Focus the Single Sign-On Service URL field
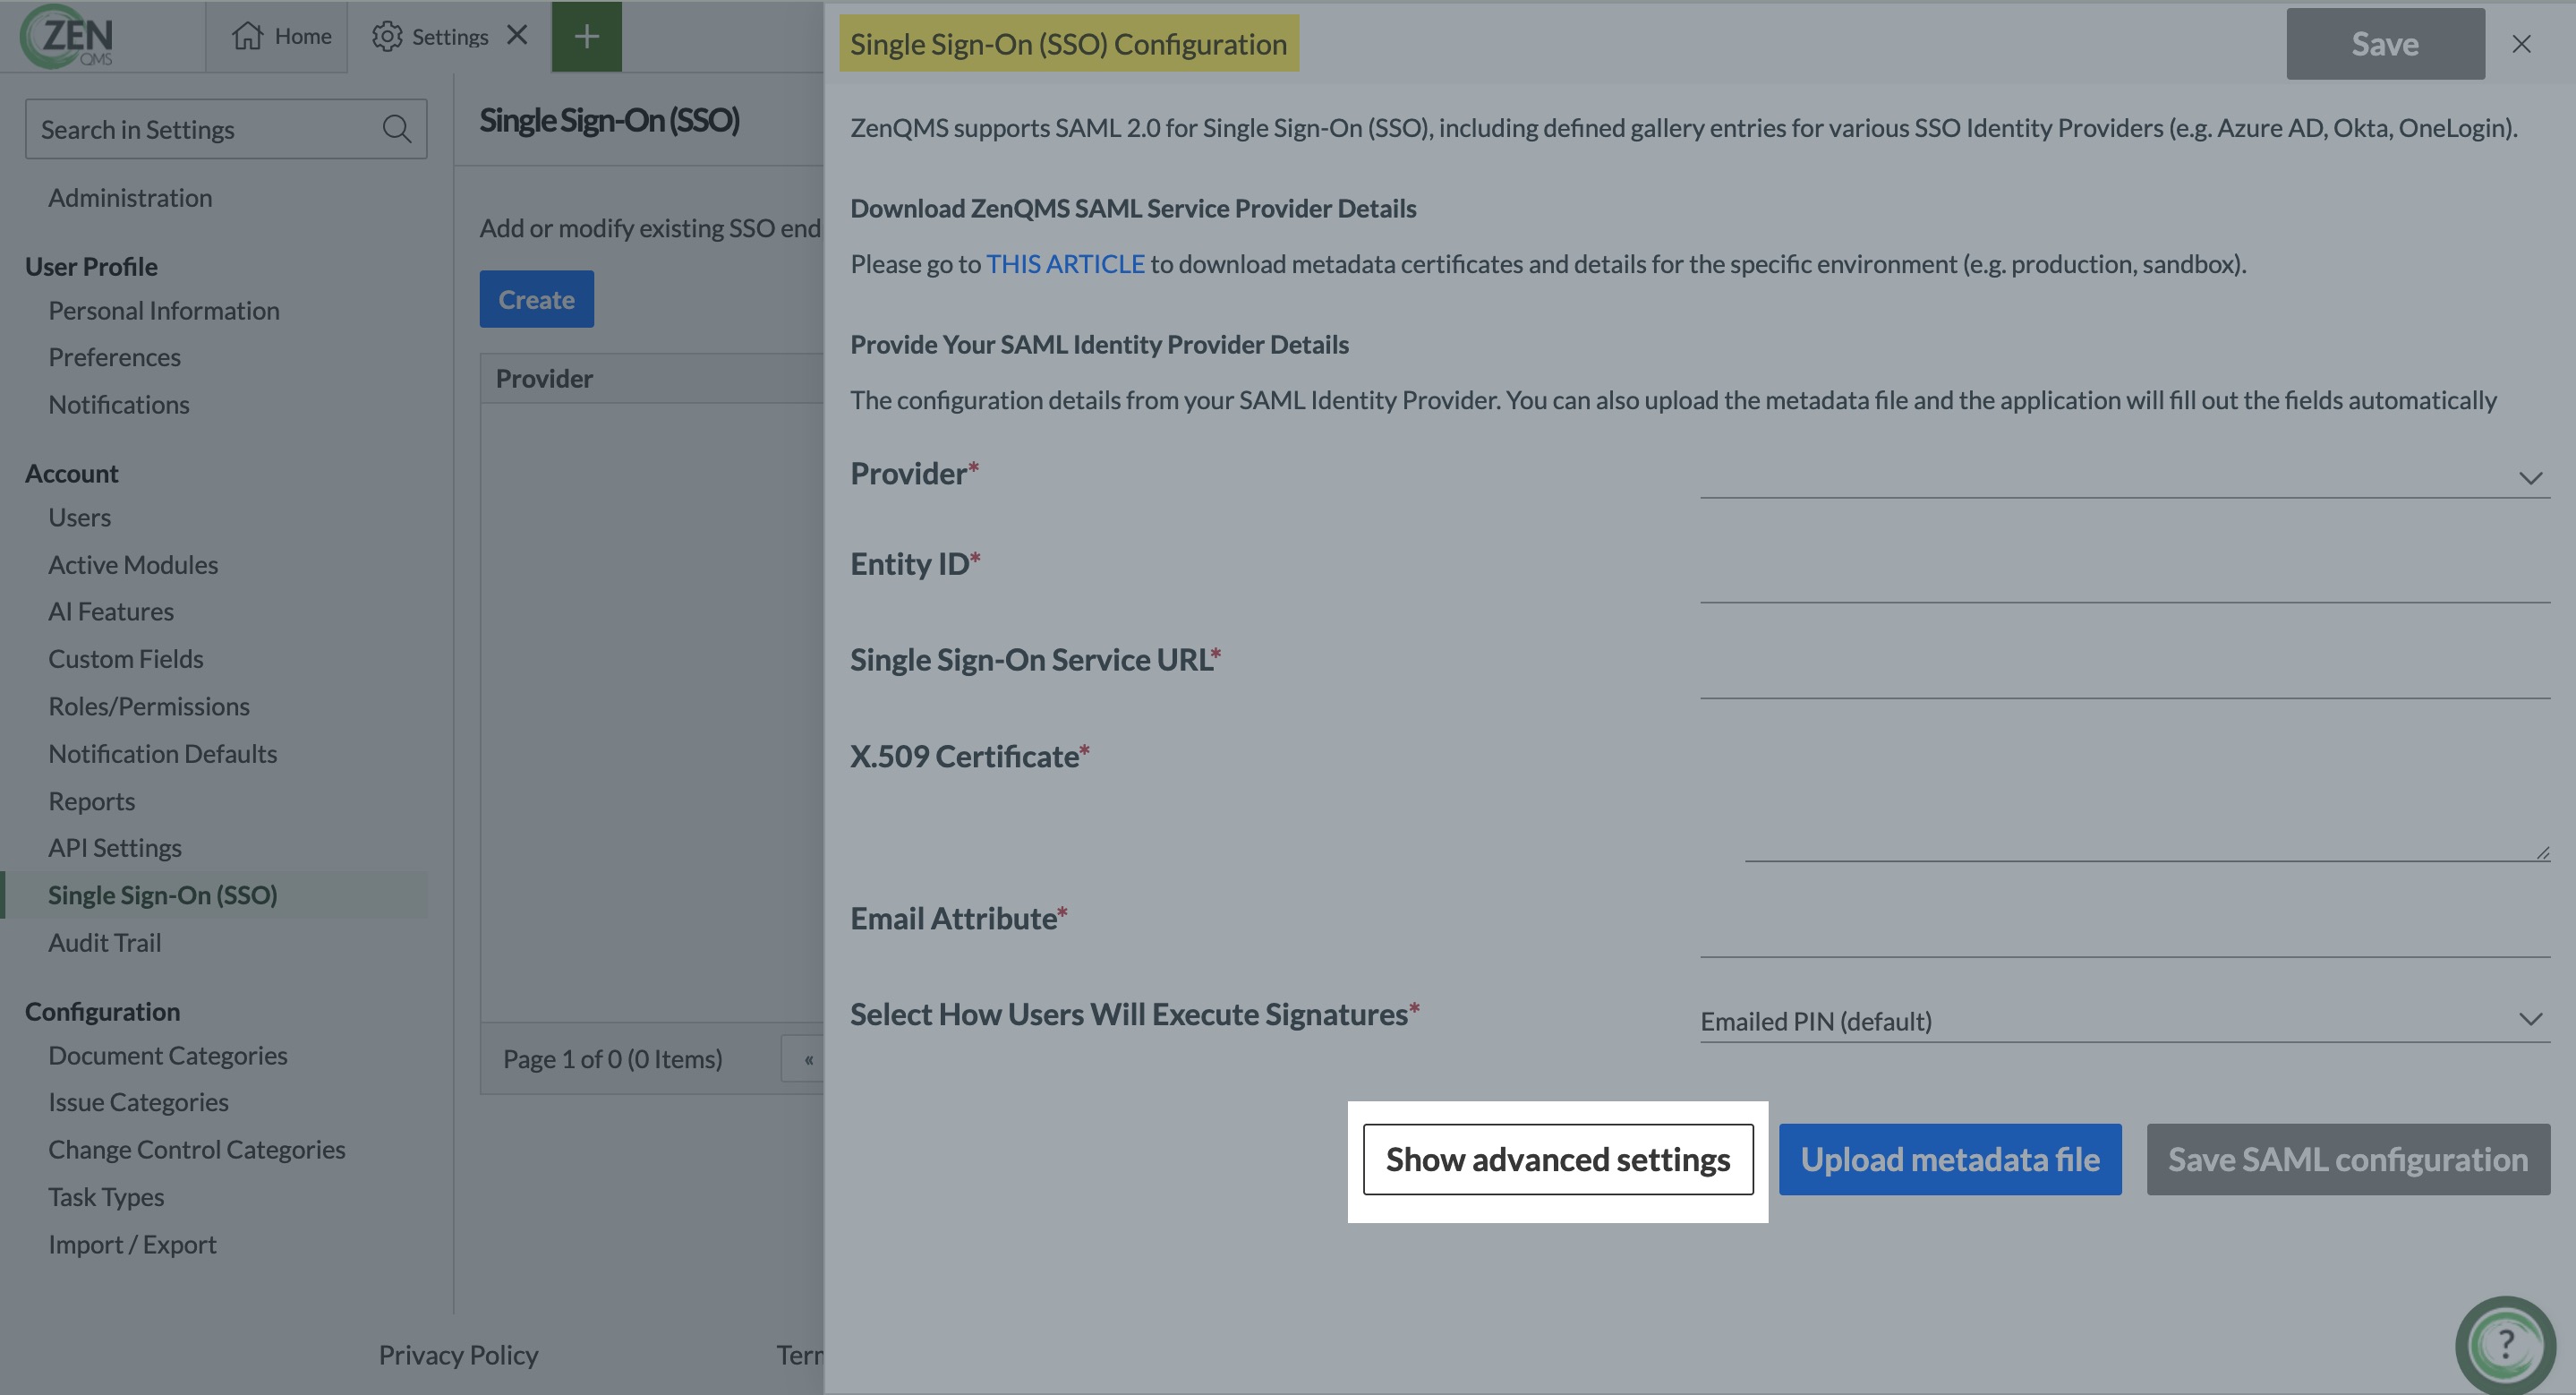 (2125, 674)
